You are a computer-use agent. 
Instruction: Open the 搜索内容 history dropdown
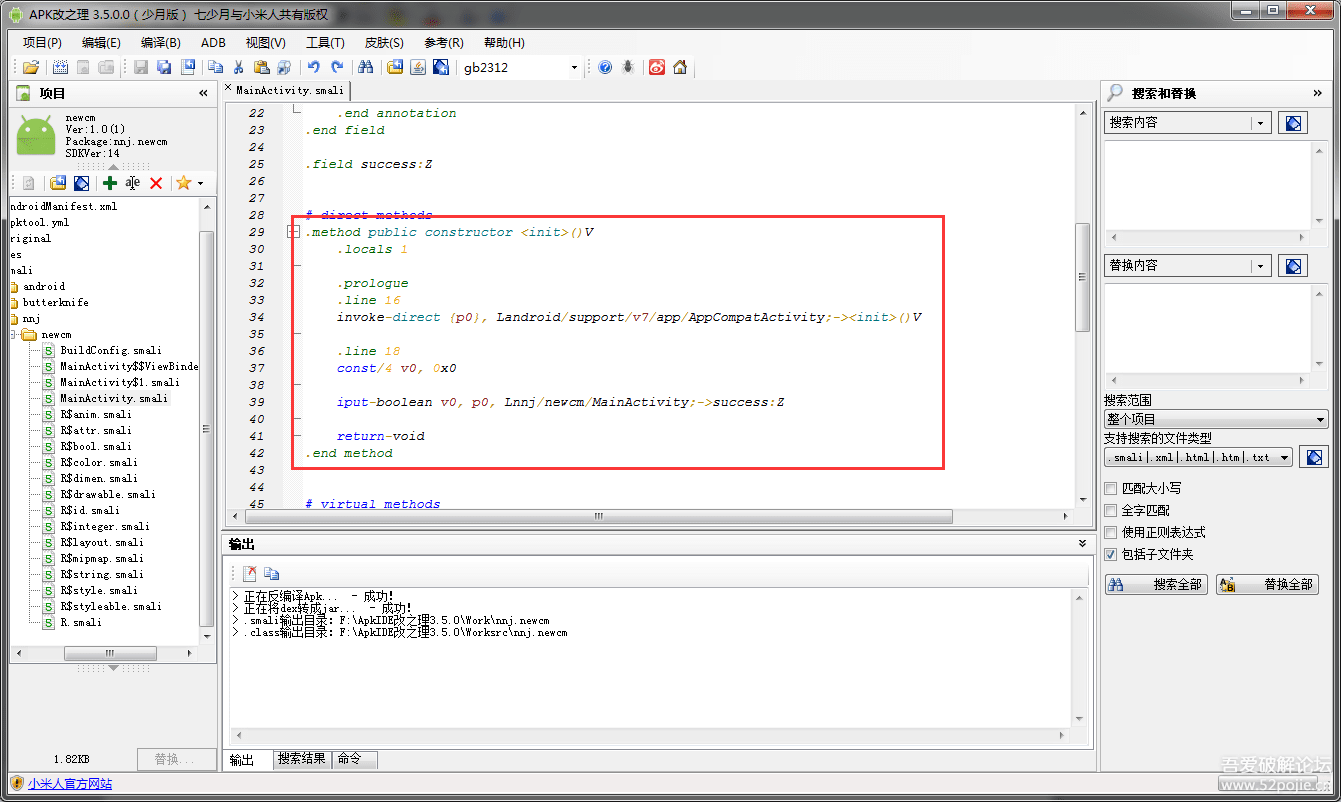(x=1261, y=123)
